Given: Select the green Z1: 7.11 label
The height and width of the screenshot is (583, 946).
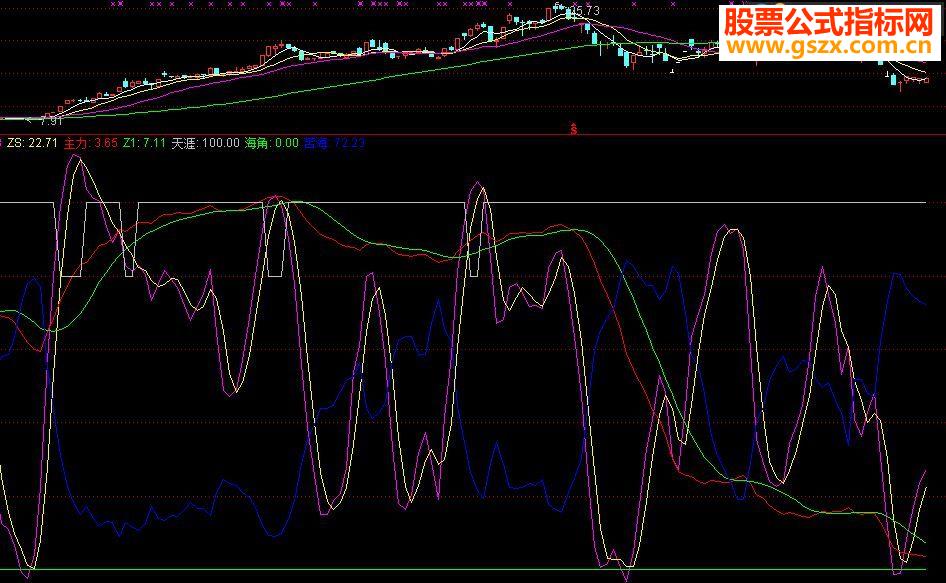Looking at the screenshot, I should pos(144,143).
